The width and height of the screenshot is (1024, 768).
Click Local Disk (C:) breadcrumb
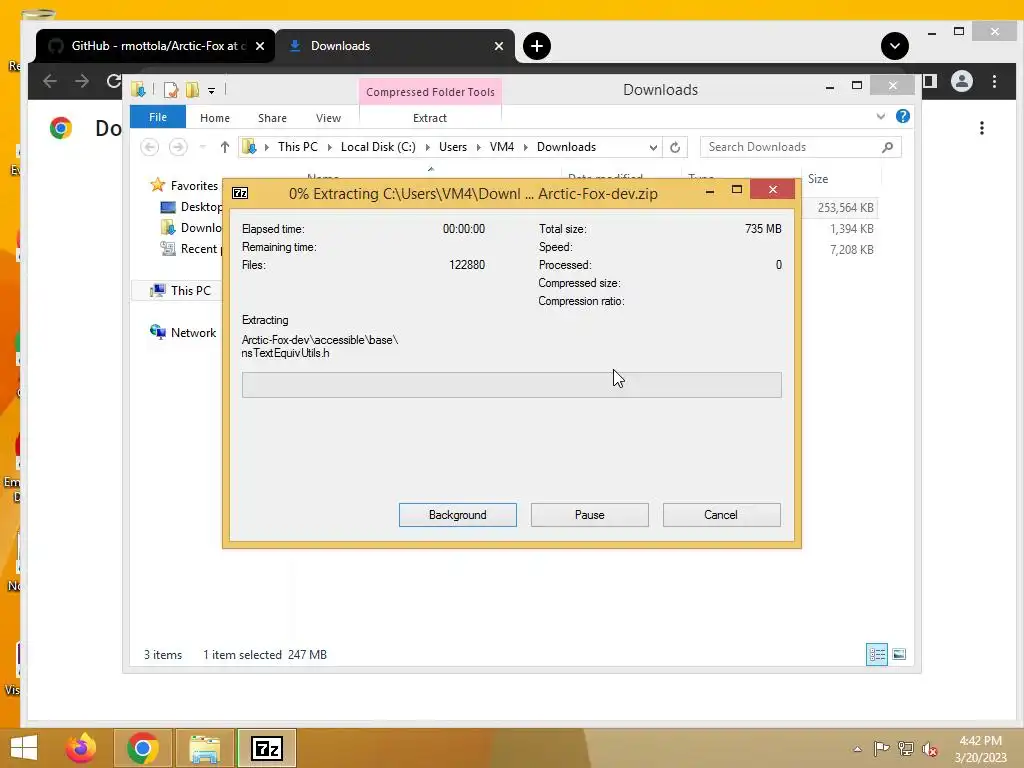click(378, 147)
